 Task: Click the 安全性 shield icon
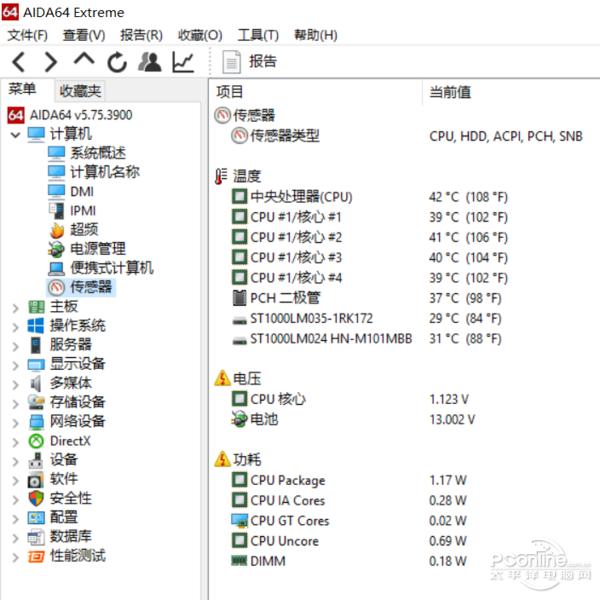point(36,498)
